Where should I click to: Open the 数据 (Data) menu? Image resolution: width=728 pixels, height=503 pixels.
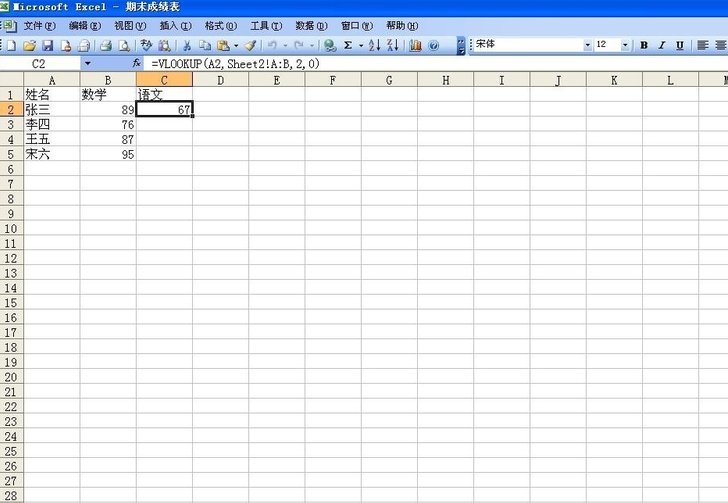[x=310, y=25]
